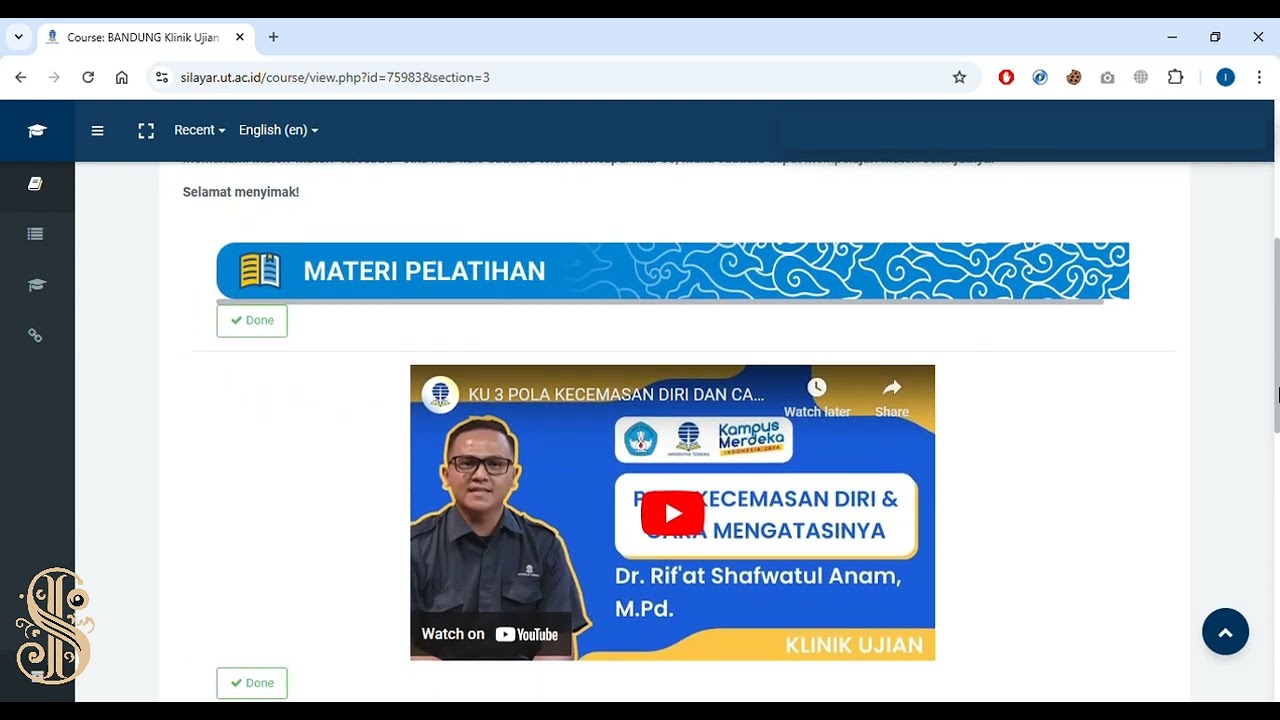Viewport: 1280px width, 720px height.
Task: Open a new browser tab
Action: [x=273, y=37]
